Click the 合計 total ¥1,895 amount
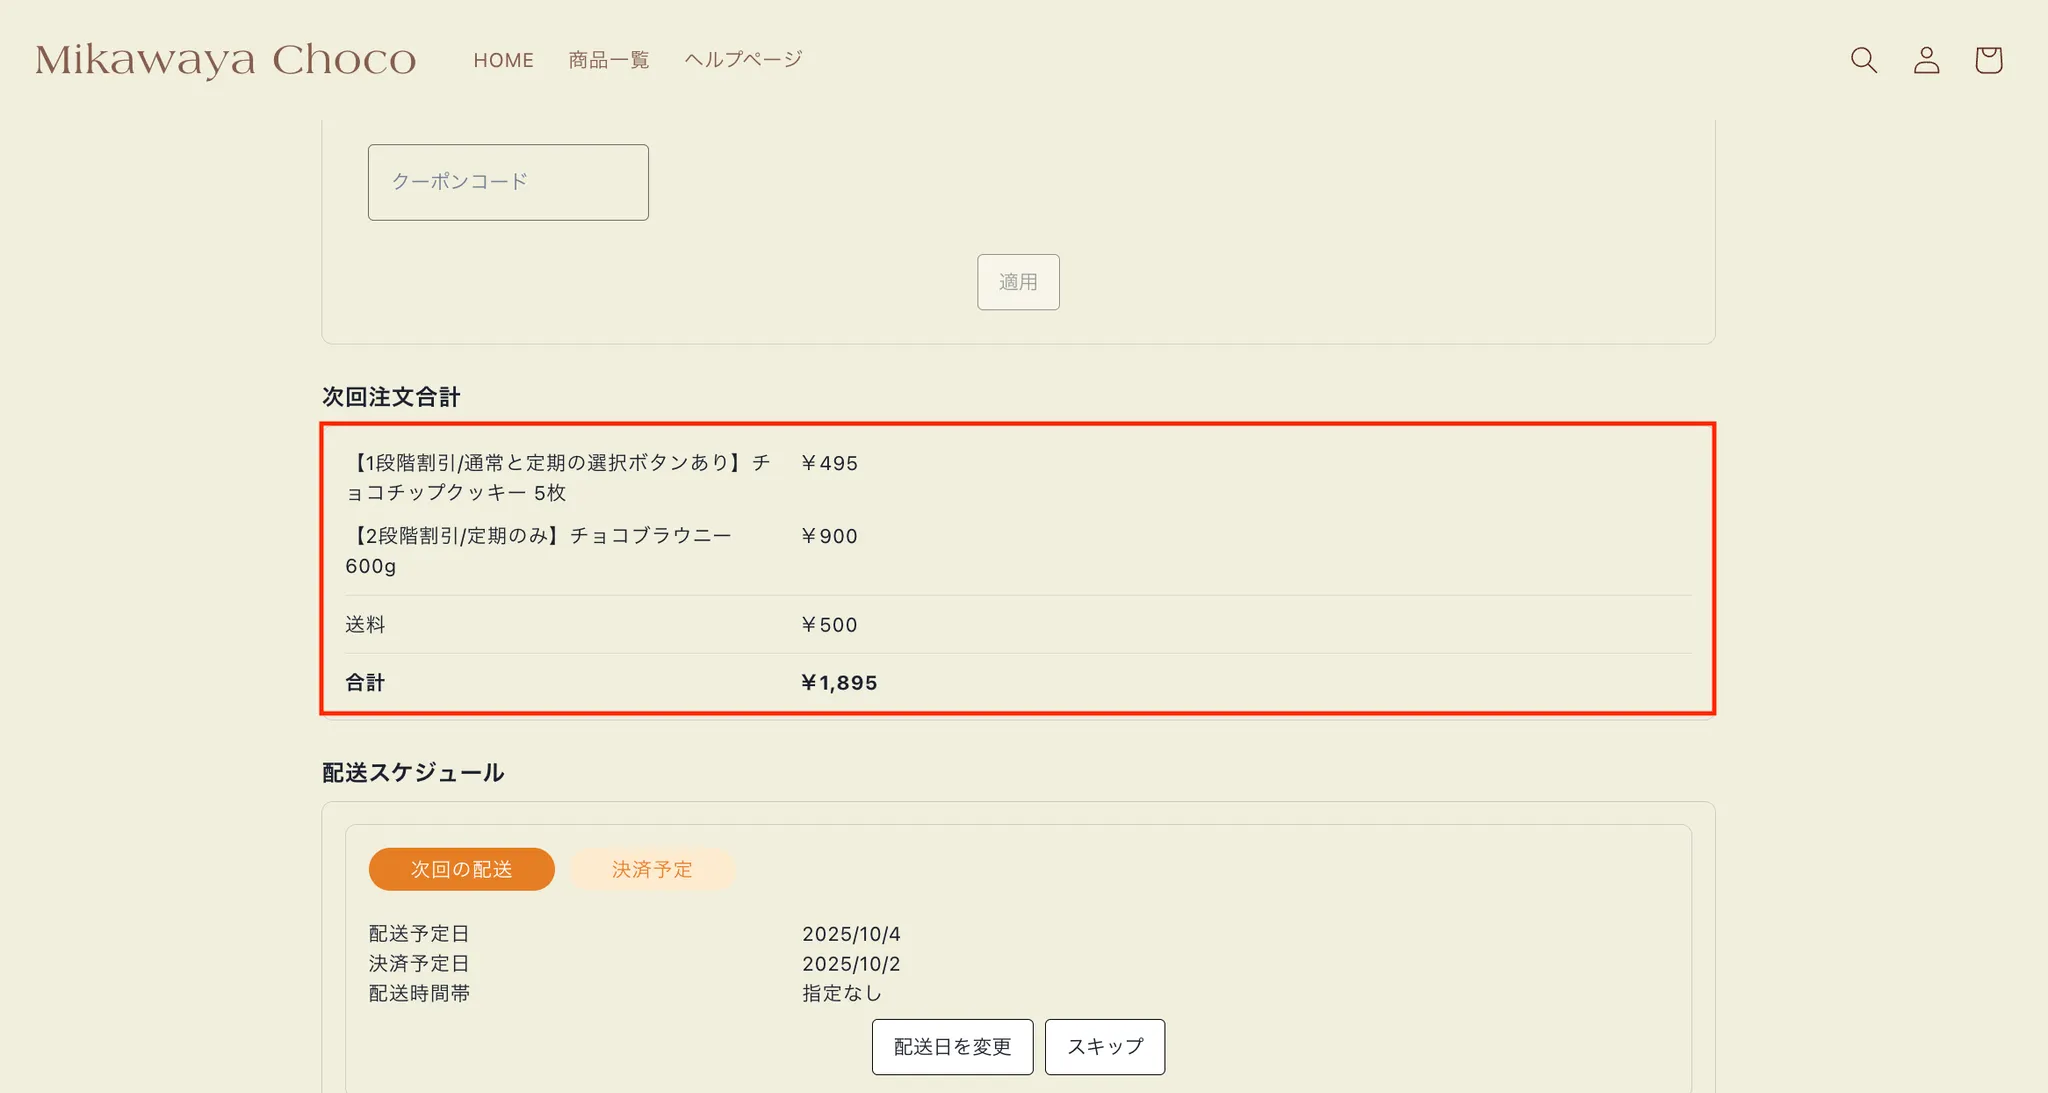Image resolution: width=2048 pixels, height=1093 pixels. pos(839,683)
